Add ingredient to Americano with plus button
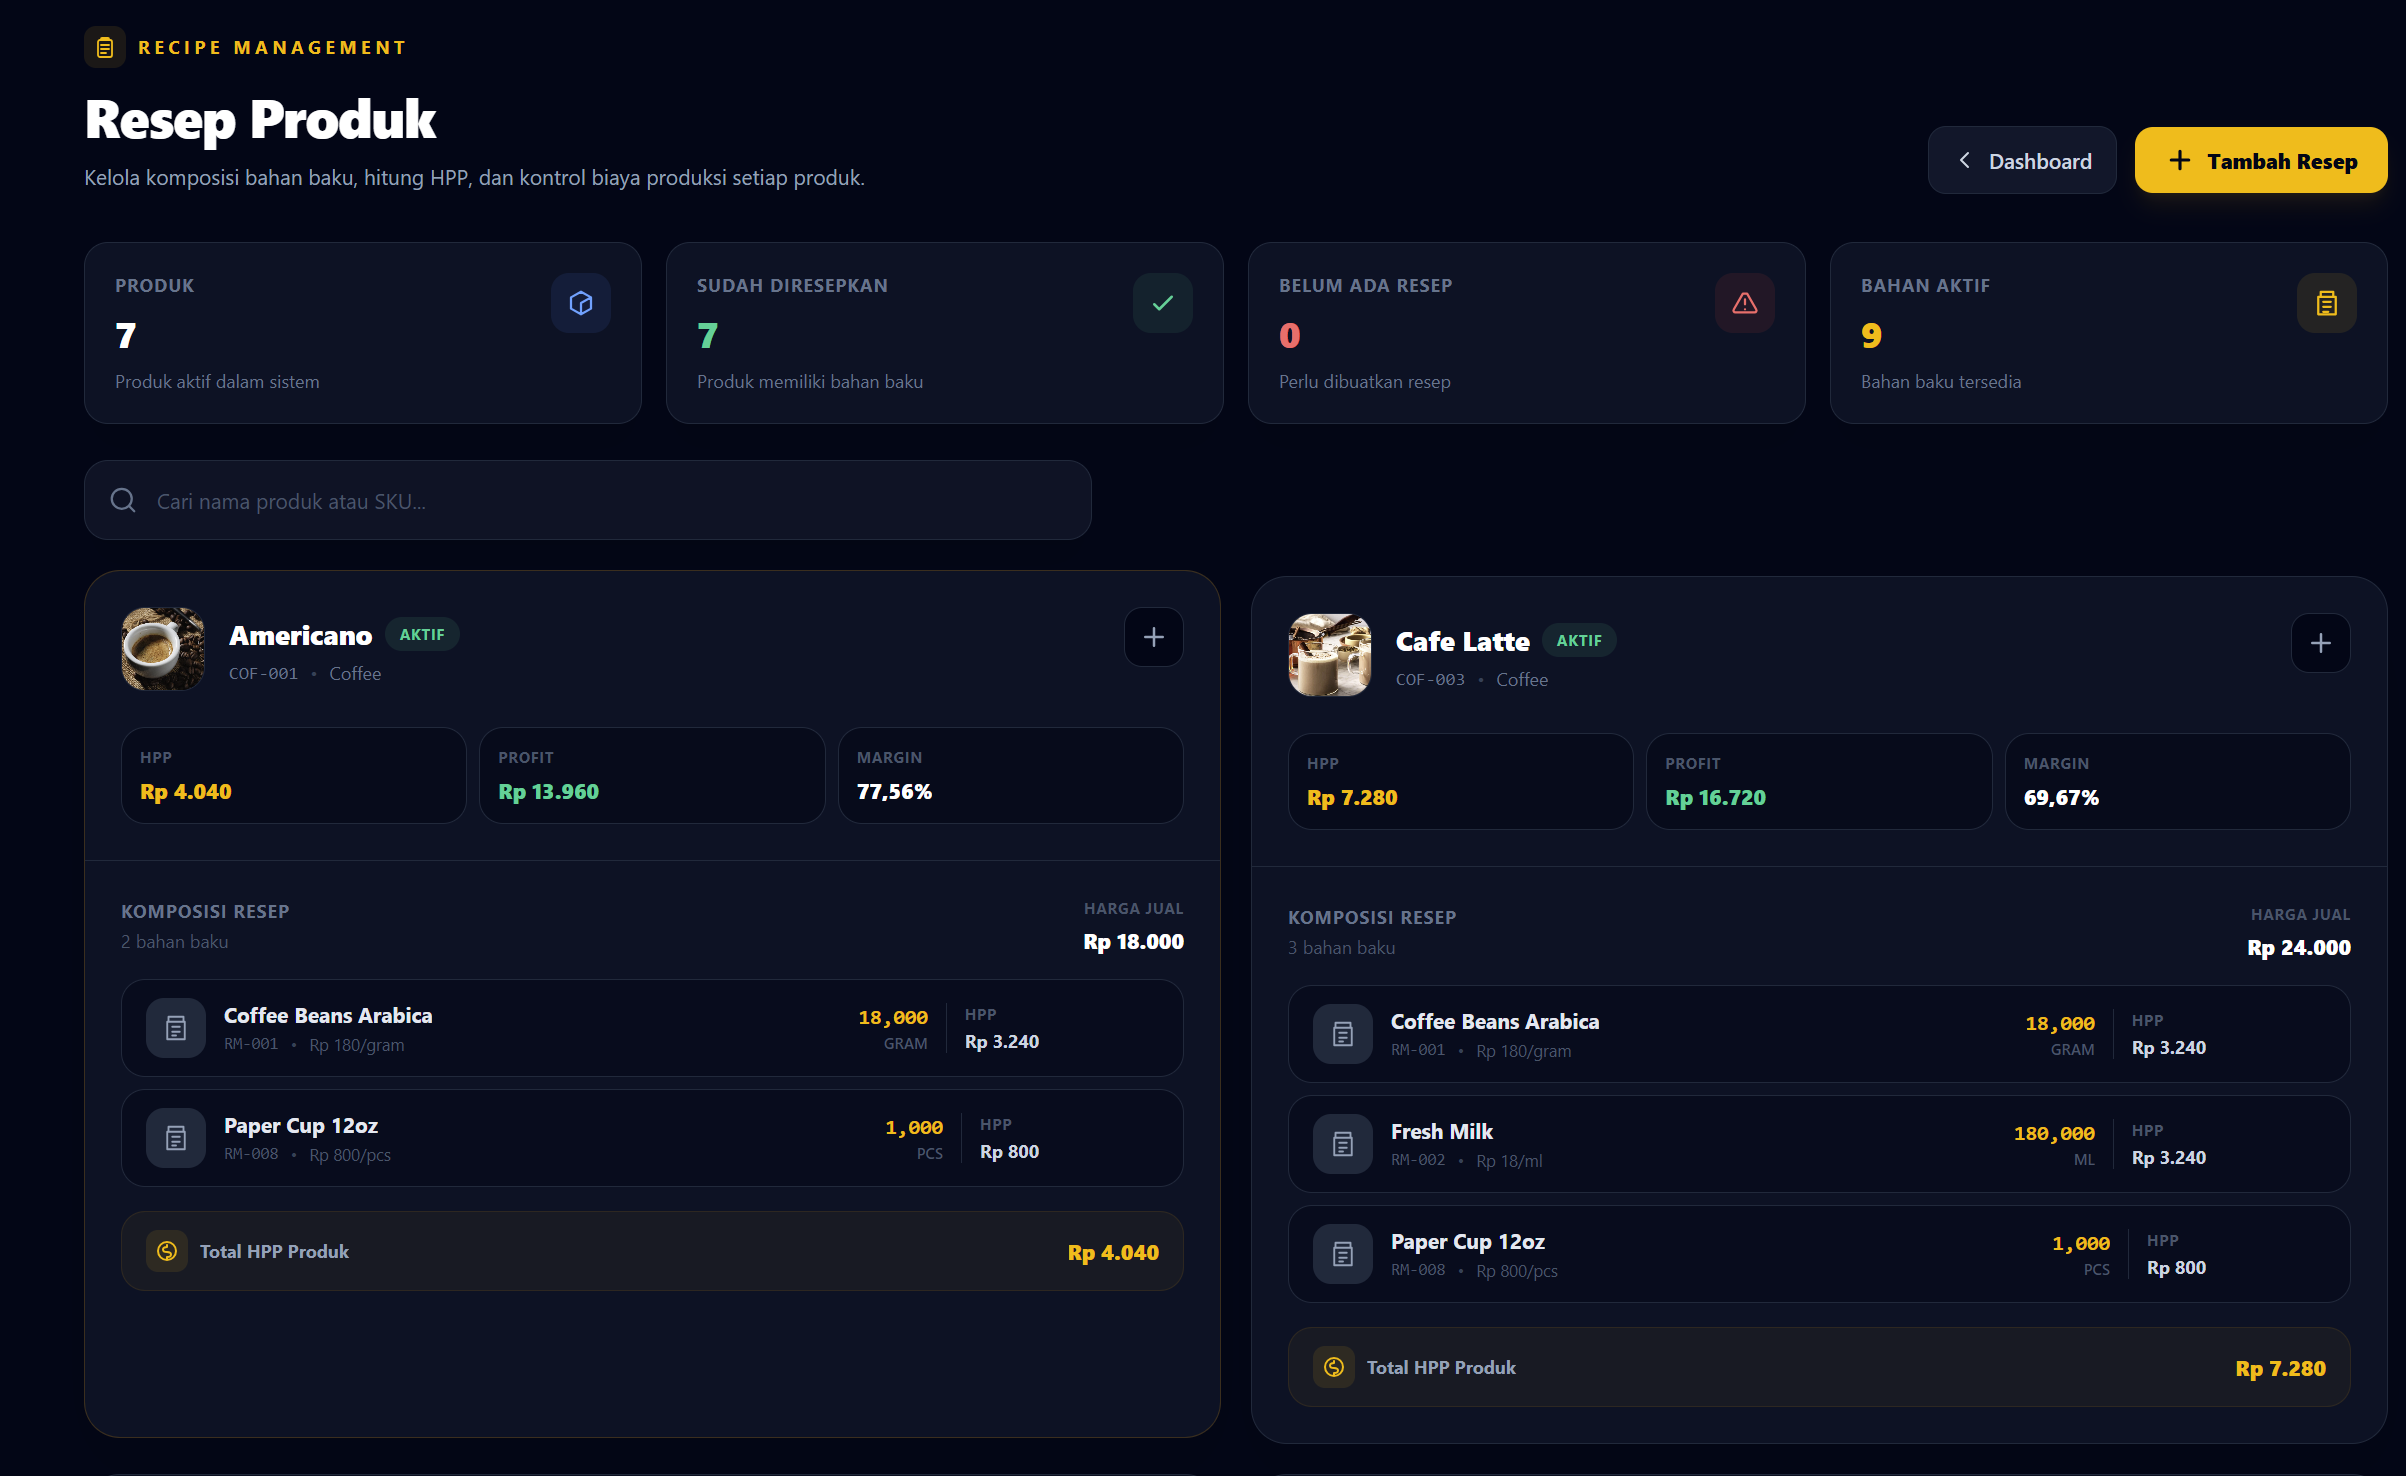Image resolution: width=2406 pixels, height=1476 pixels. [1154, 637]
